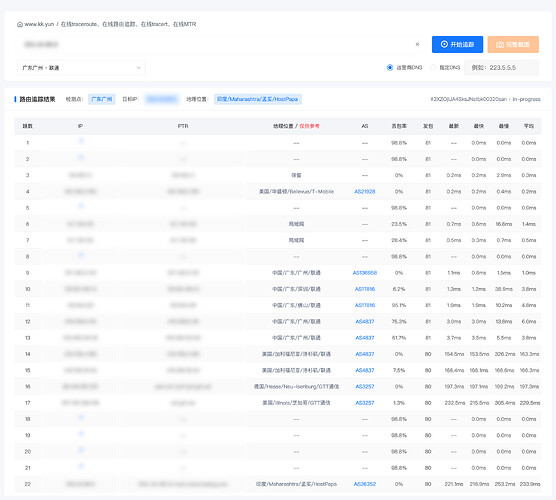Open AS17816 link in hop 11
Screen dimensions: 556x500
tap(365, 305)
